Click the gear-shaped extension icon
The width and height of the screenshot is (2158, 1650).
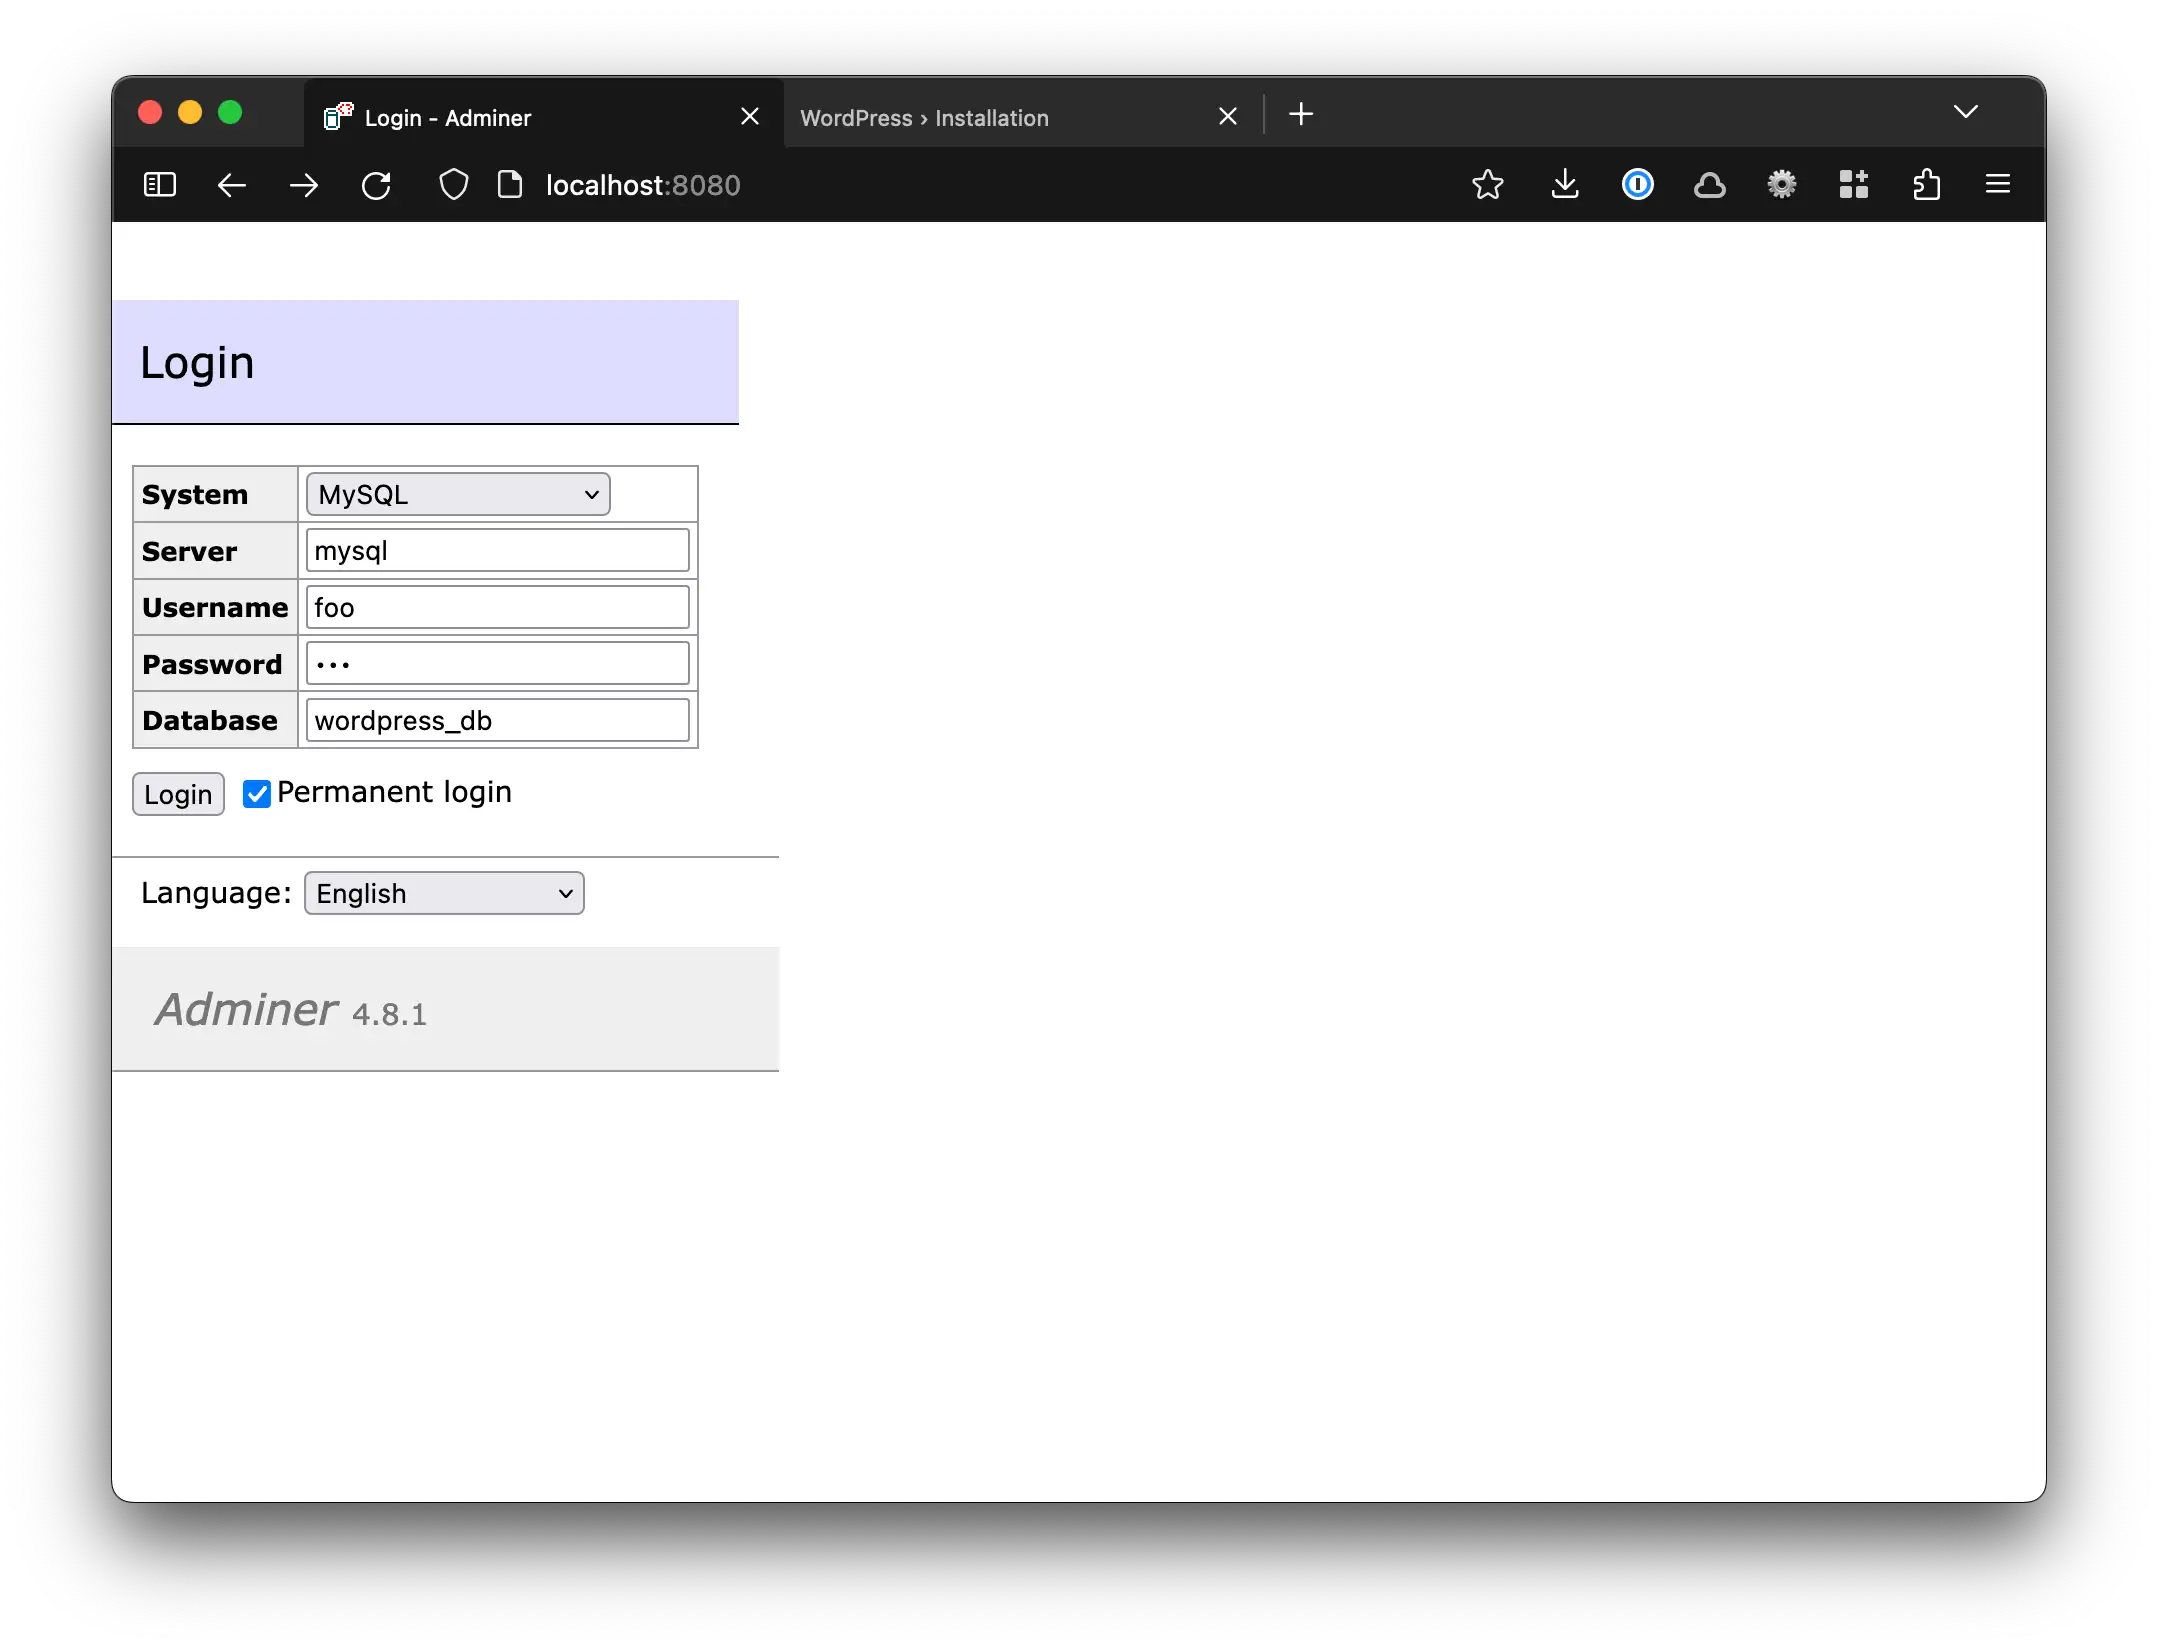click(x=1782, y=185)
